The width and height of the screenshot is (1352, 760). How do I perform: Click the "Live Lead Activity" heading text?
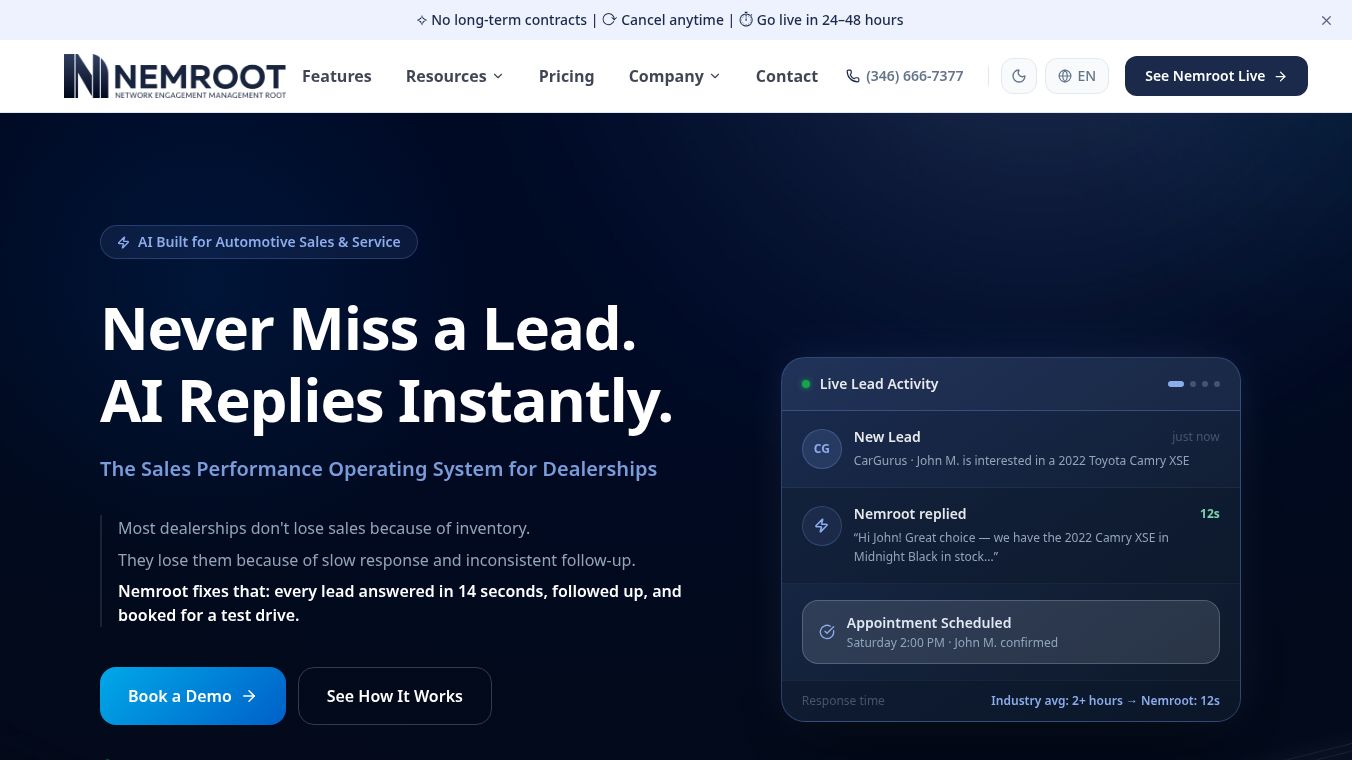(879, 384)
